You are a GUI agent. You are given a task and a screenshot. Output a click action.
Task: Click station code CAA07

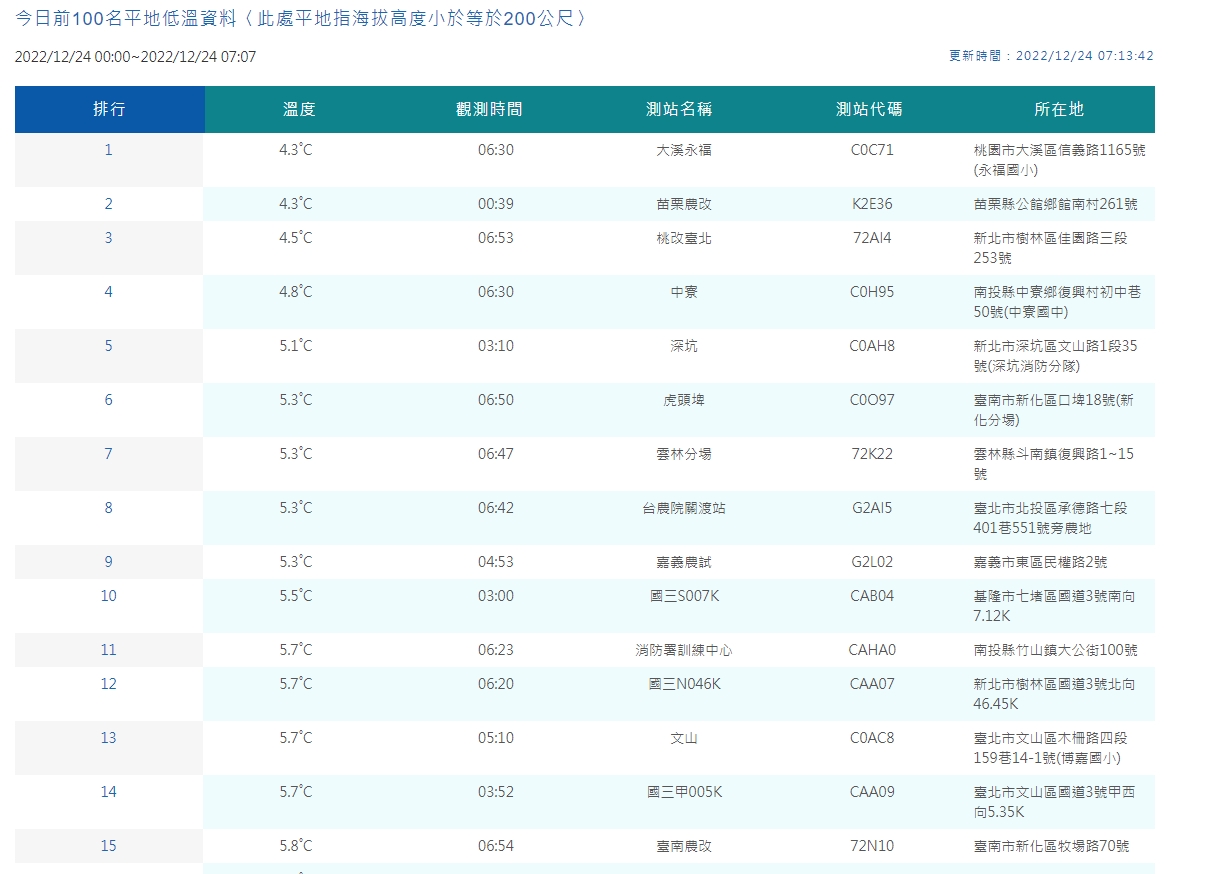[872, 684]
